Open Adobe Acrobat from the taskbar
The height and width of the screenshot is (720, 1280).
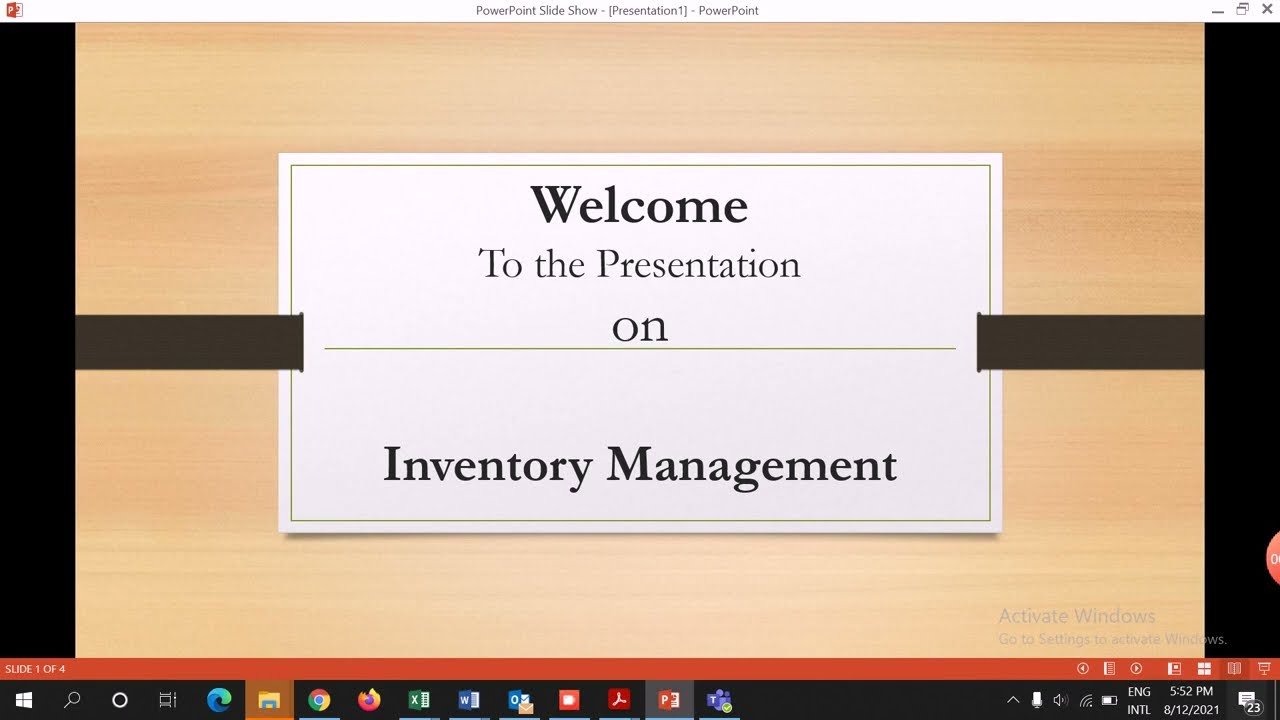(x=619, y=700)
